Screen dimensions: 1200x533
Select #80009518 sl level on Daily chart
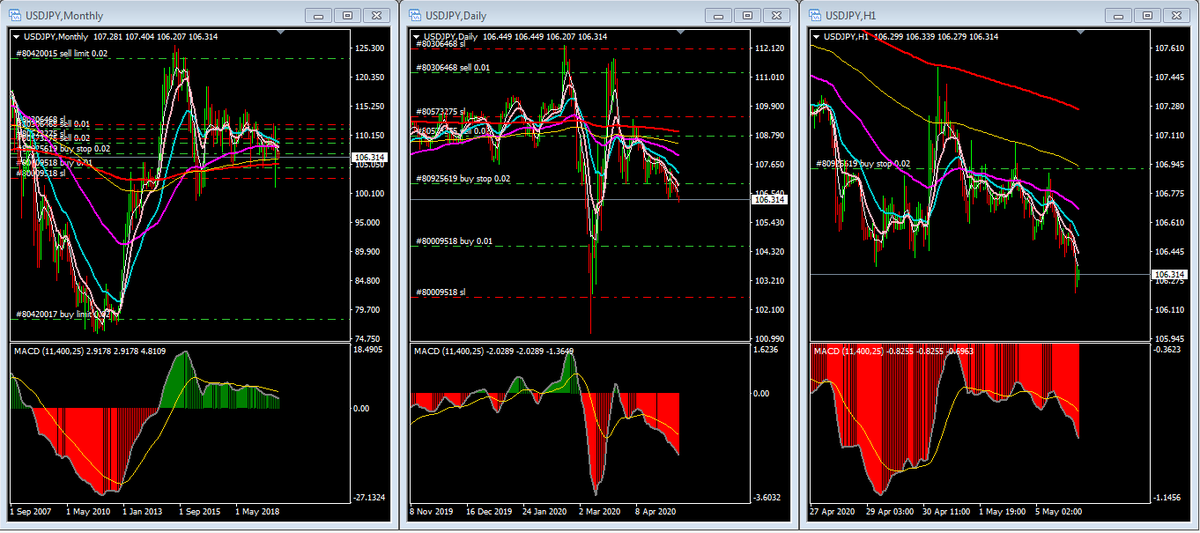click(440, 292)
